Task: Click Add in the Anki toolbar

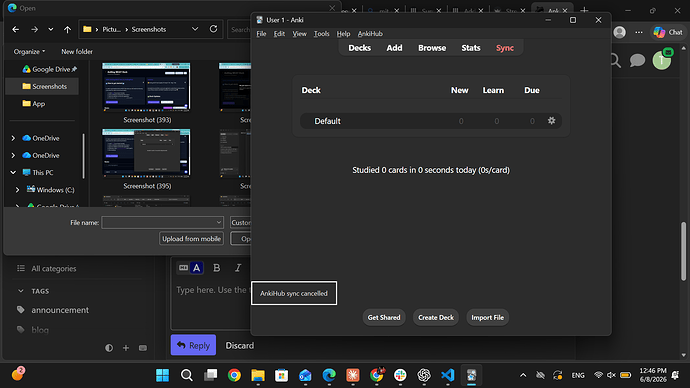Action: tap(394, 48)
